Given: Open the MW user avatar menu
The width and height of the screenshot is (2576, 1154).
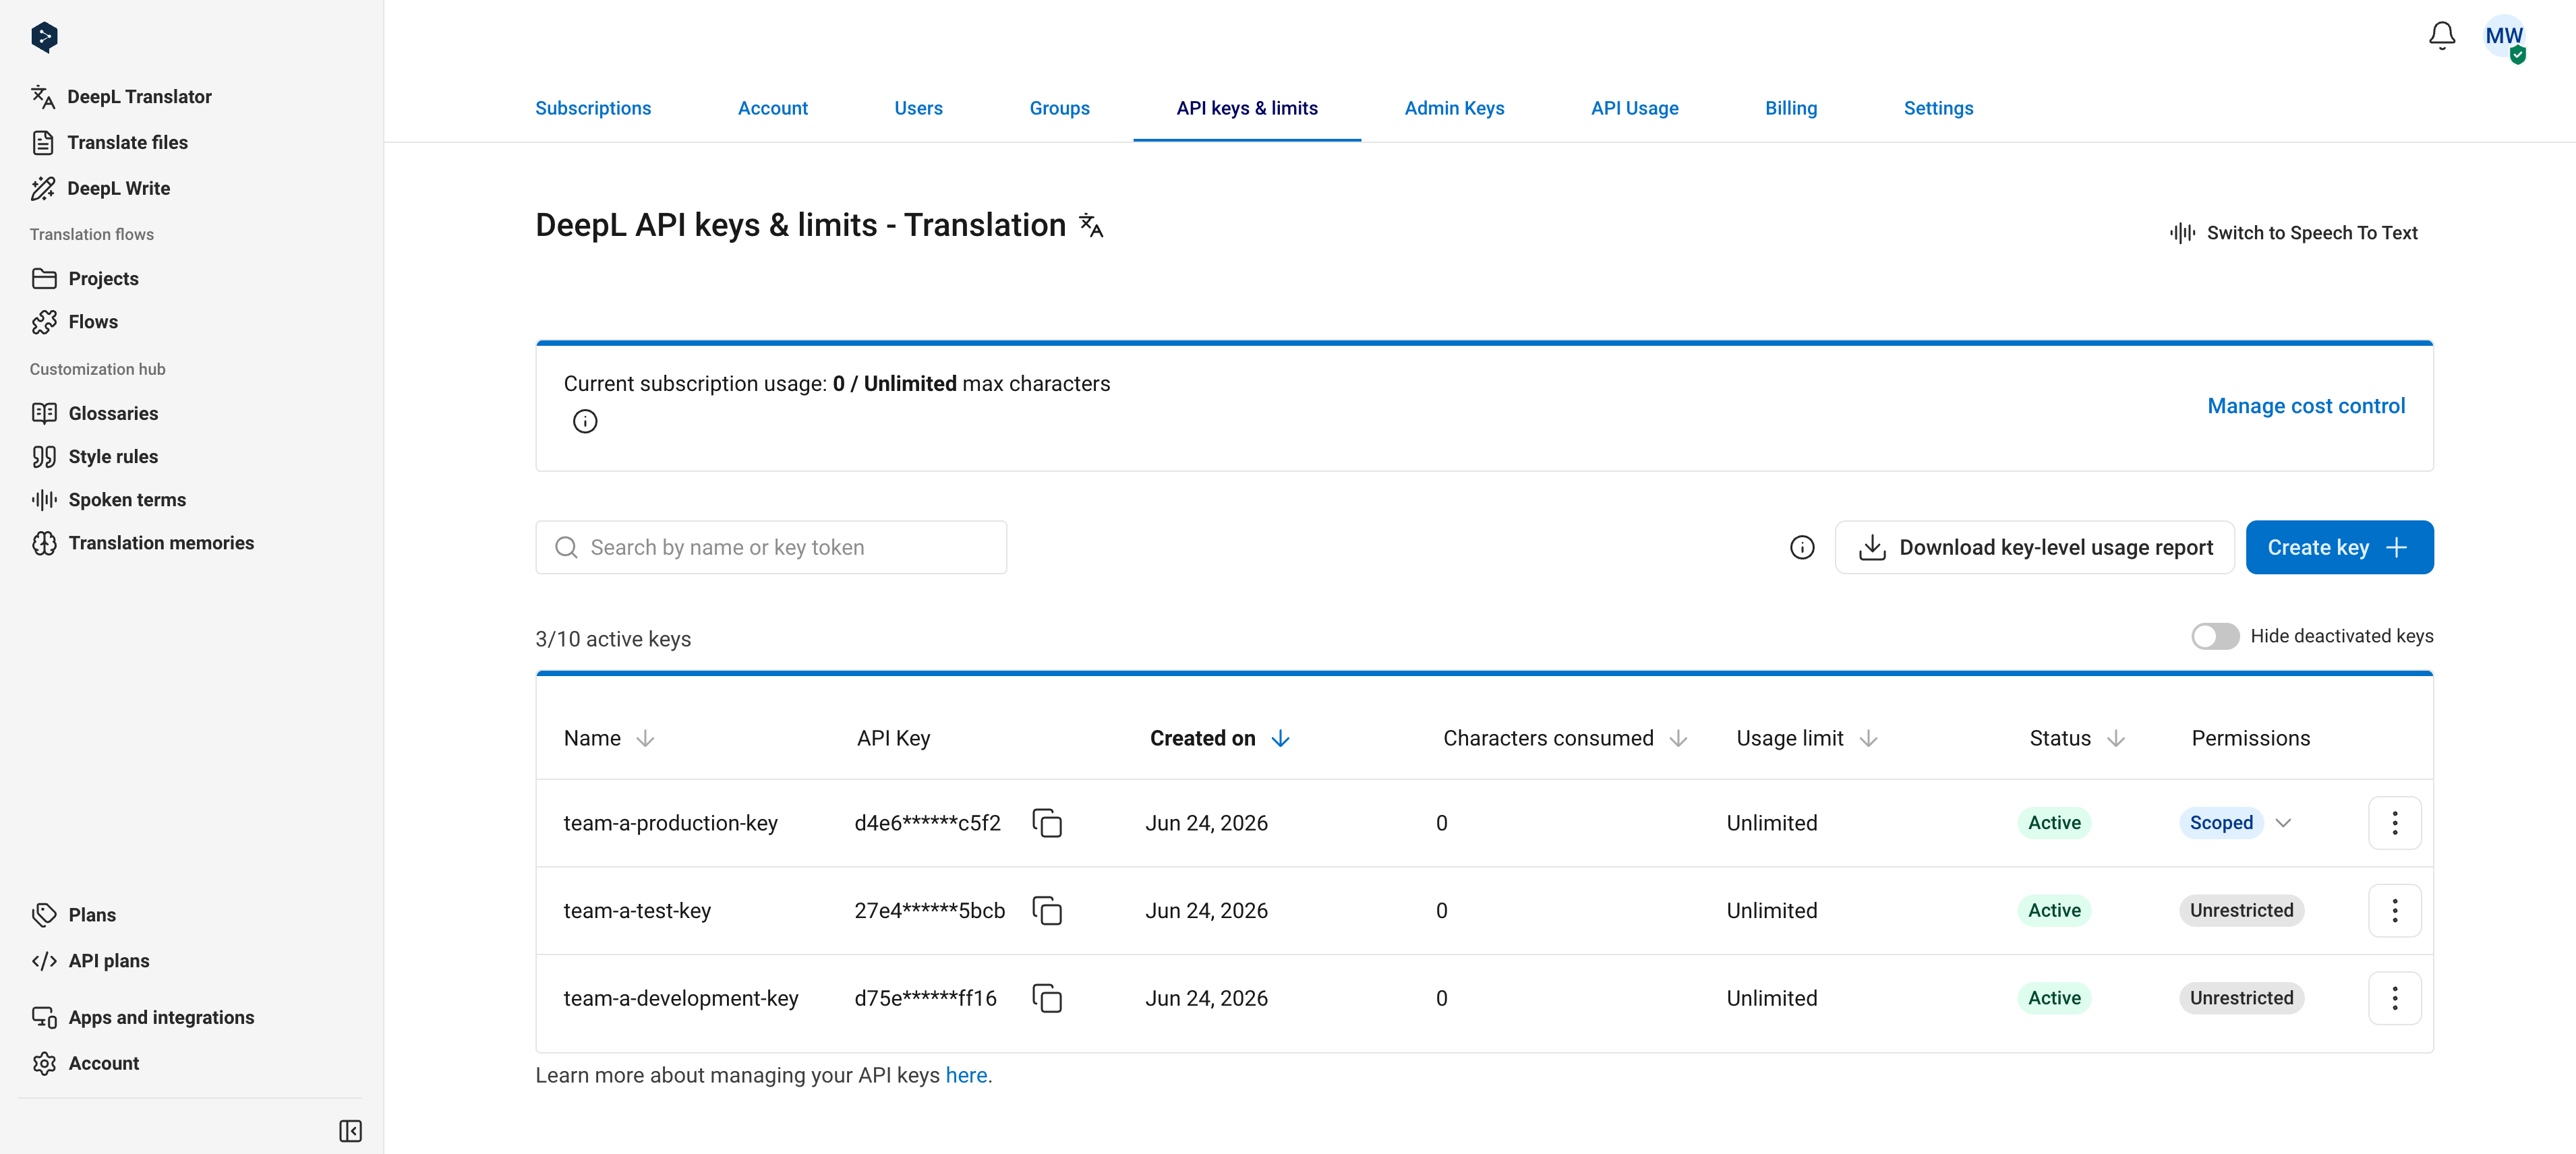Looking at the screenshot, I should pos(2504,37).
